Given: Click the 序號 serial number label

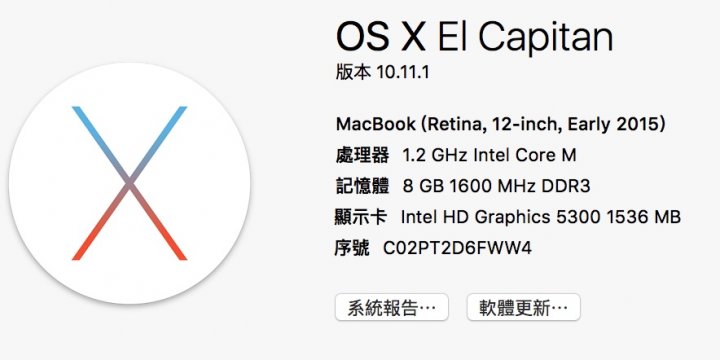Looking at the screenshot, I should (352, 248).
